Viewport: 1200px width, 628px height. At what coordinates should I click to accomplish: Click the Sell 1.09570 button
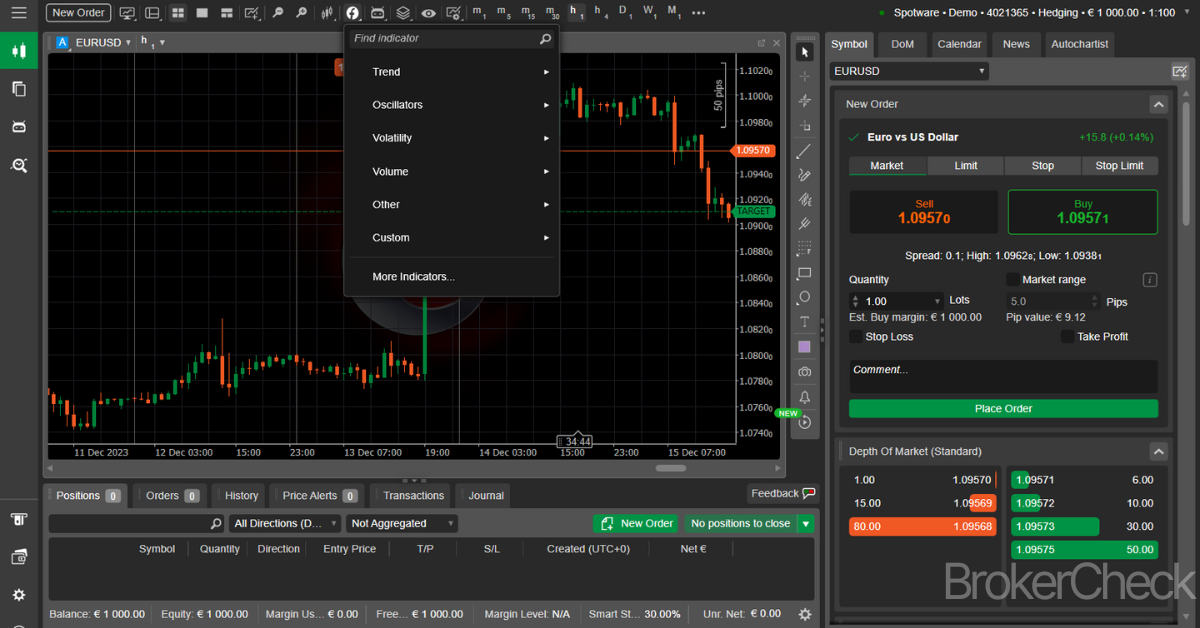tap(924, 212)
